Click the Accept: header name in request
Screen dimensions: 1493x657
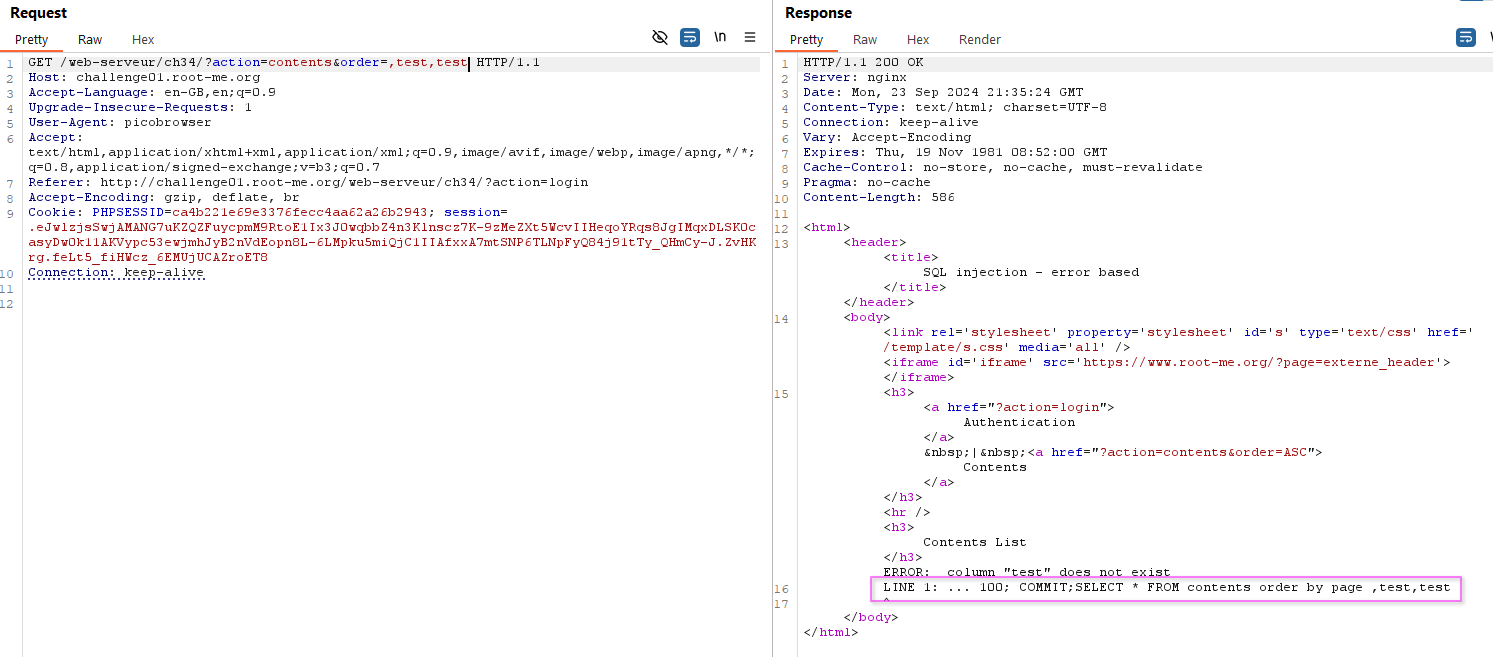[56, 137]
